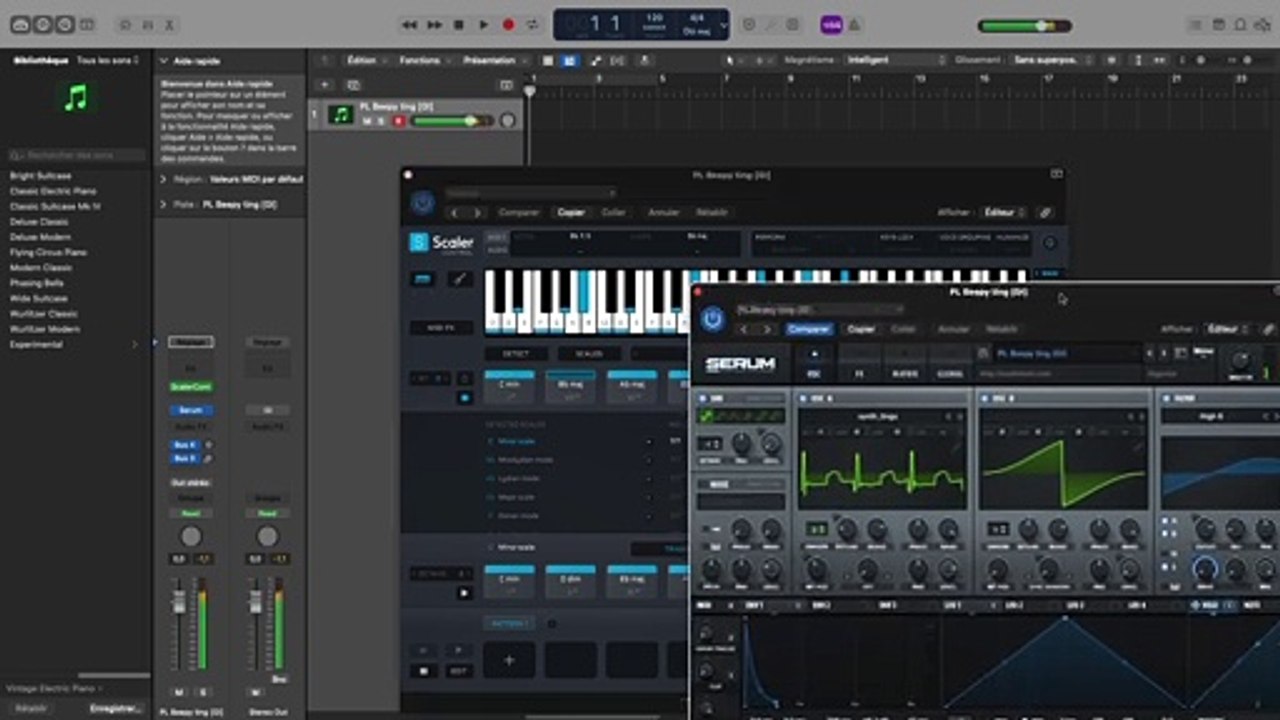Viewport: 1280px width, 720px height.
Task: Toggle Serum OSC B enable switch
Action: (985, 399)
